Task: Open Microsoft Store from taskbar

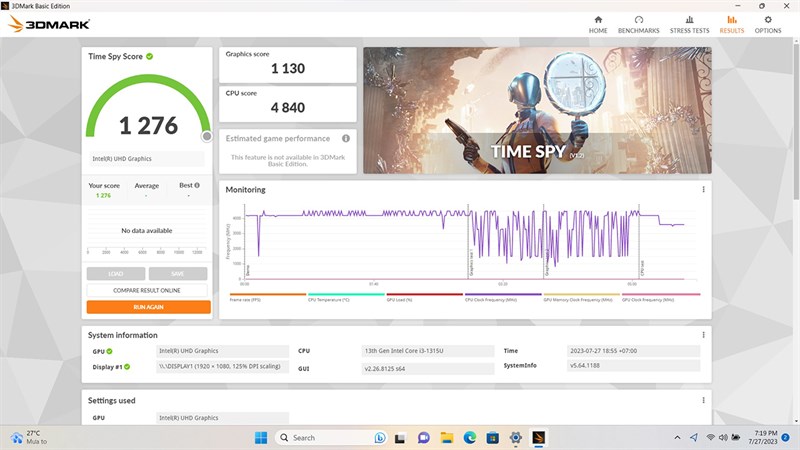Action: (x=493, y=438)
